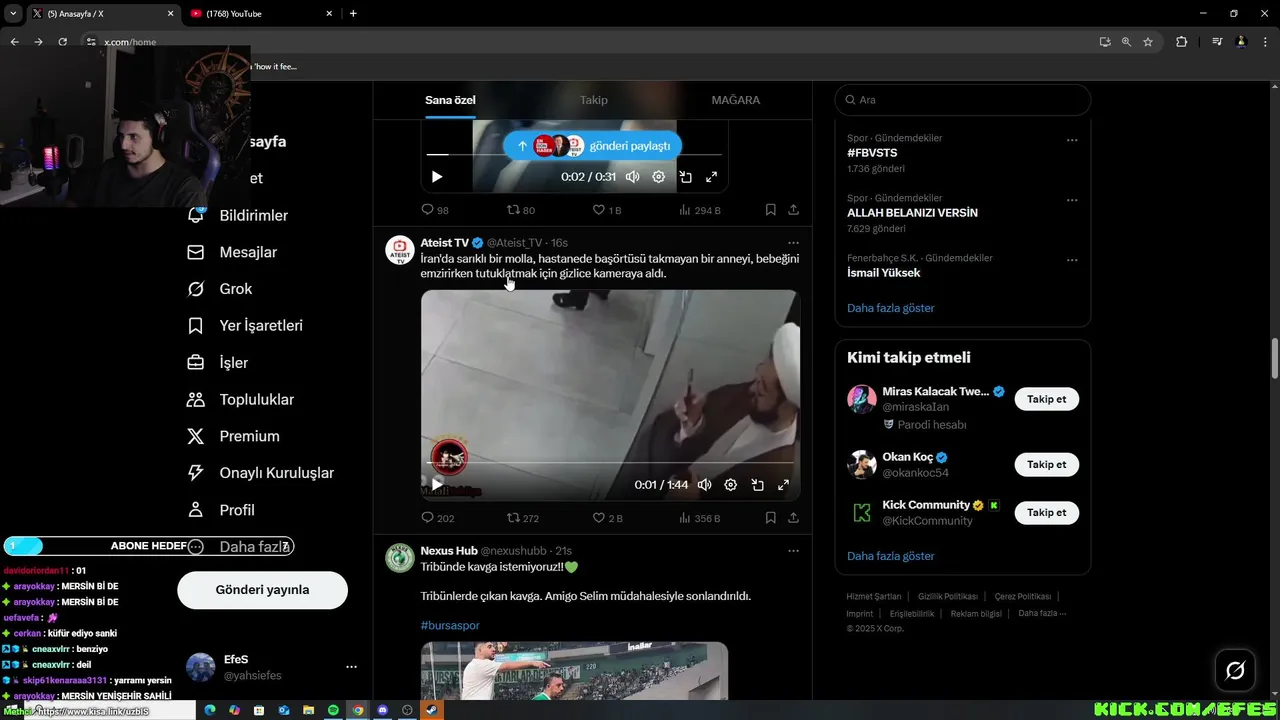Image resolution: width=1280 pixels, height=720 pixels.
Task: Open Profil from the sidebar
Action: point(221,510)
